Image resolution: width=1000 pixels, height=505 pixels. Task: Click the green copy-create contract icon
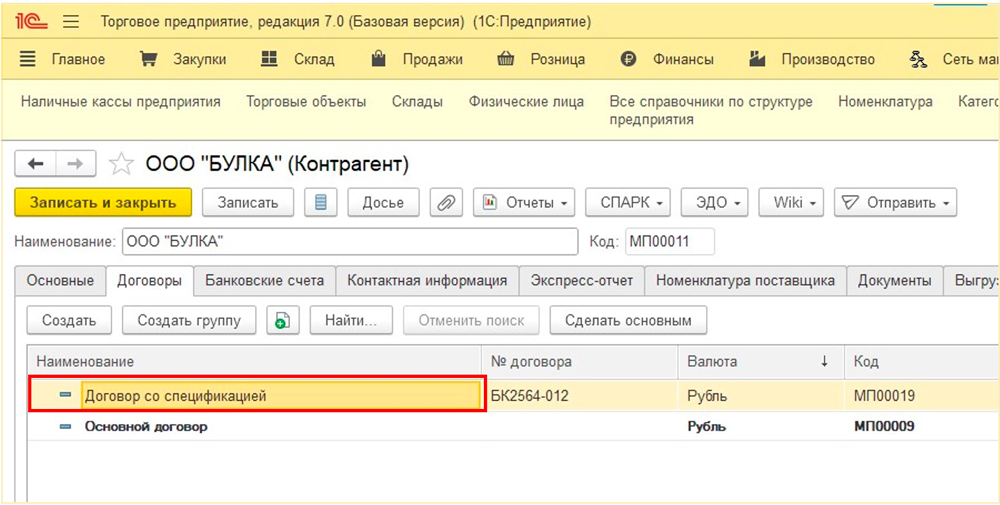pos(283,321)
